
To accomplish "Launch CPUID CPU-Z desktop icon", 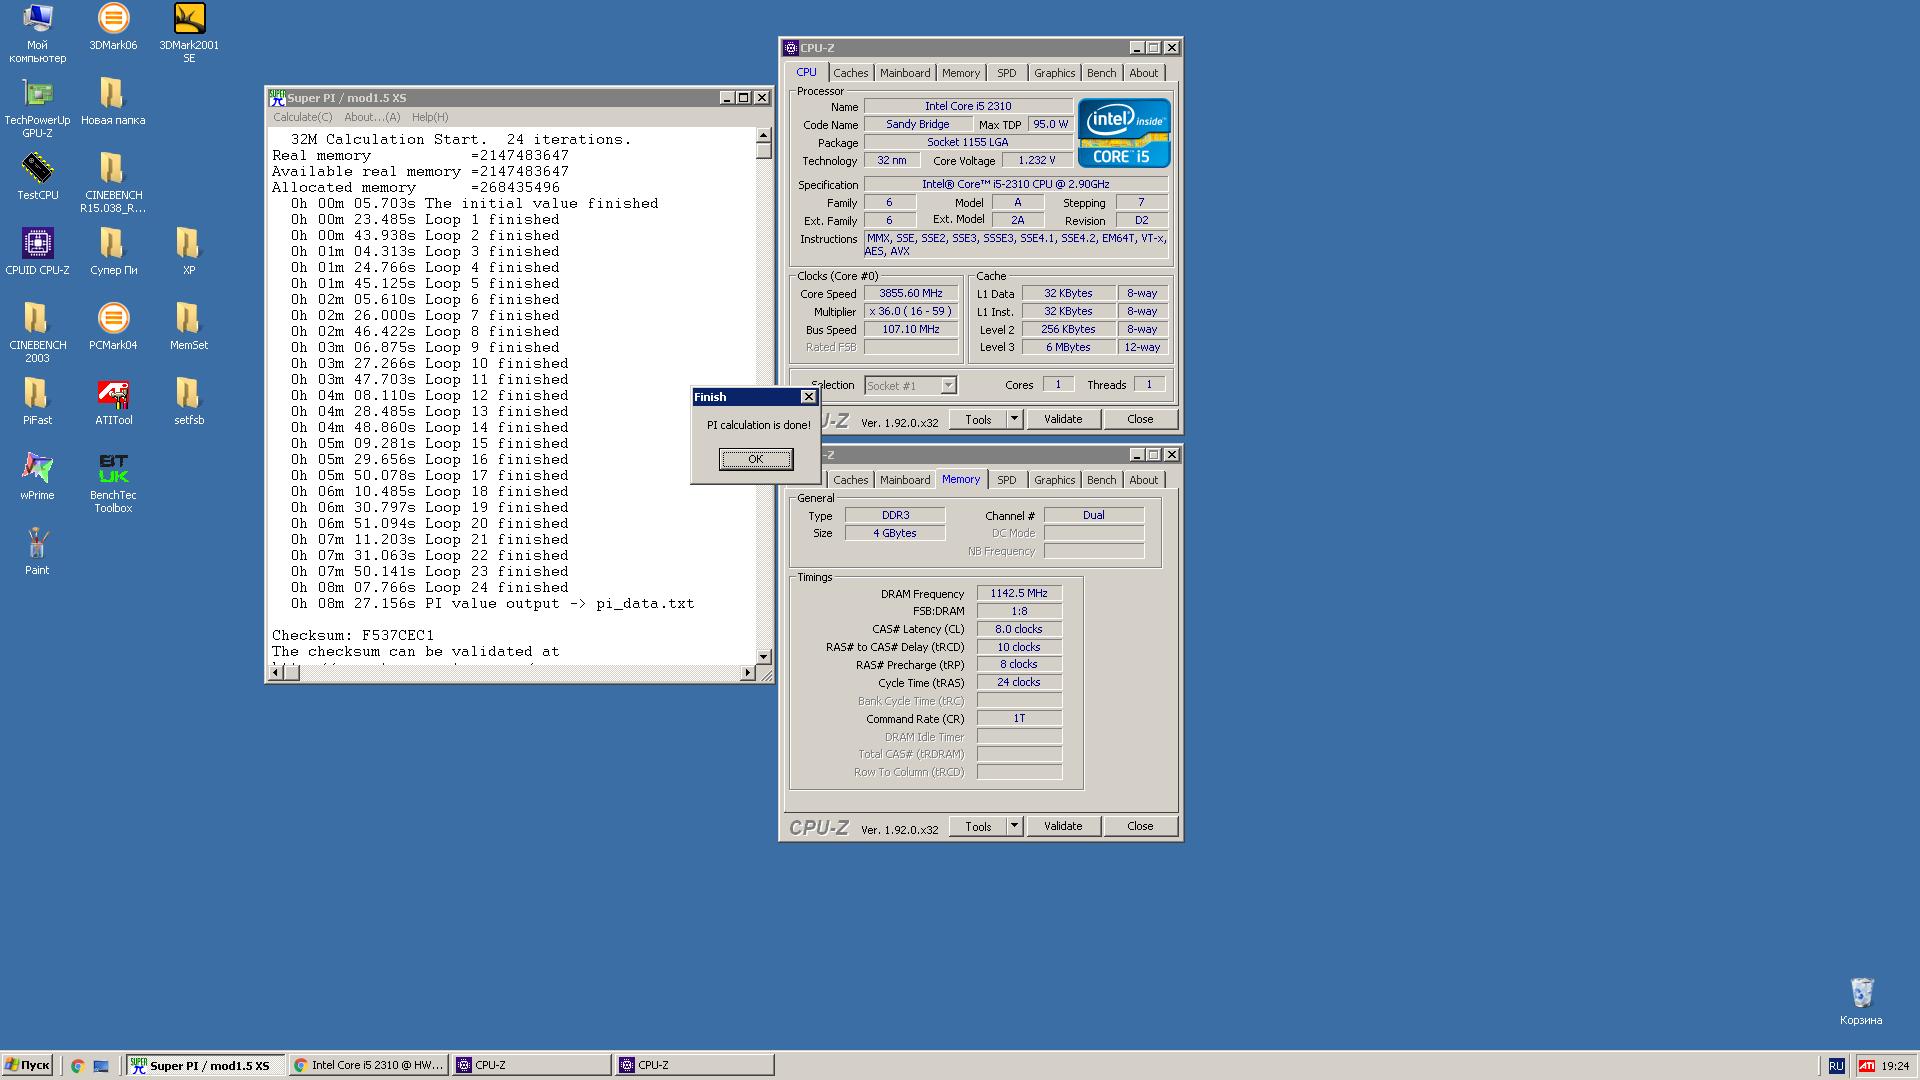I will [x=37, y=252].
